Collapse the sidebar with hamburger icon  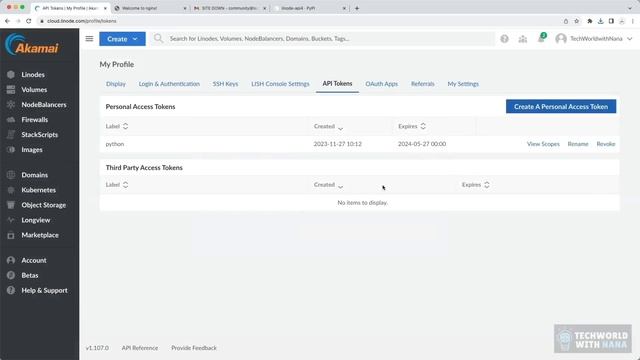click(89, 39)
